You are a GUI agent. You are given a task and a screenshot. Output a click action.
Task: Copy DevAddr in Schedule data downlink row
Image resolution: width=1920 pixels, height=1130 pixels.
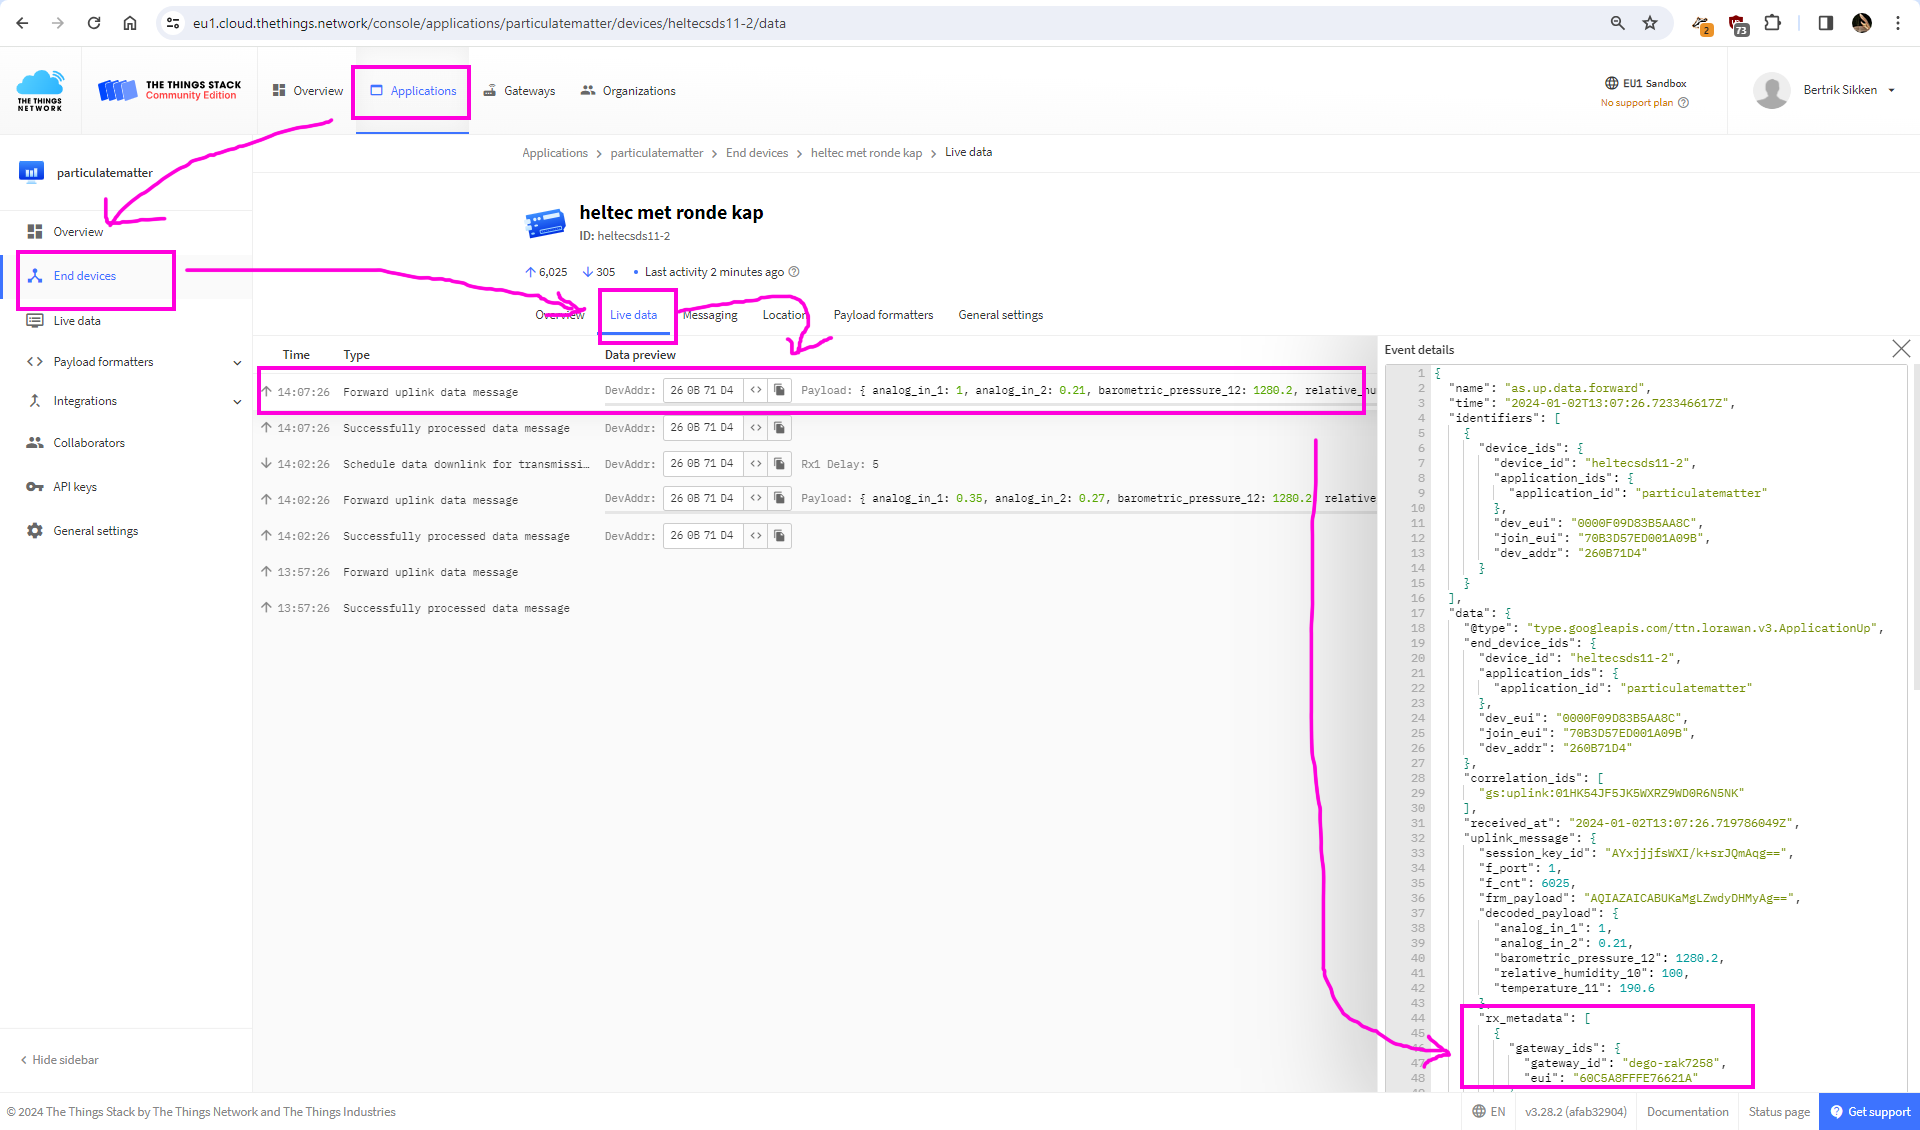(779, 464)
